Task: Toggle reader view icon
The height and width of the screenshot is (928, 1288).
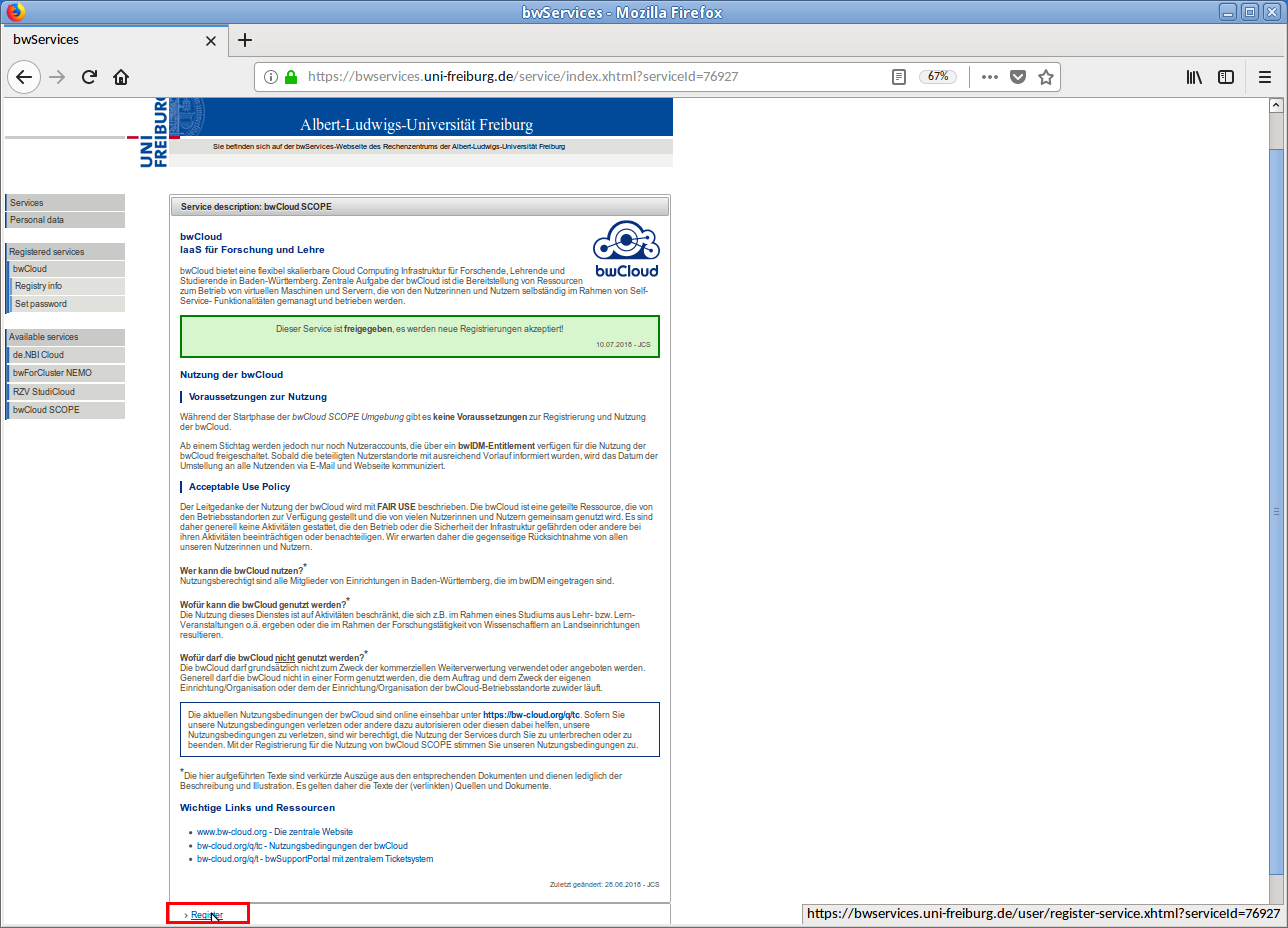Action: click(899, 77)
